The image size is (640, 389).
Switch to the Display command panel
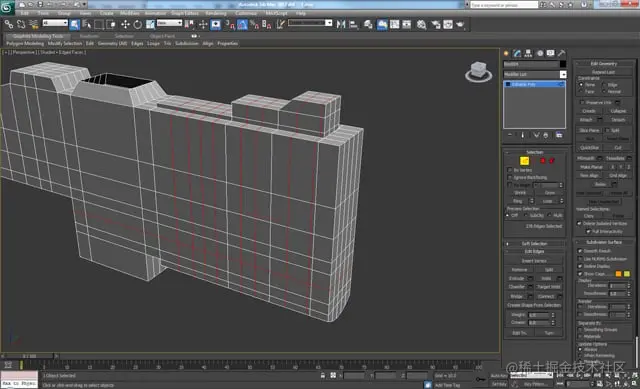pyautogui.click(x=551, y=53)
